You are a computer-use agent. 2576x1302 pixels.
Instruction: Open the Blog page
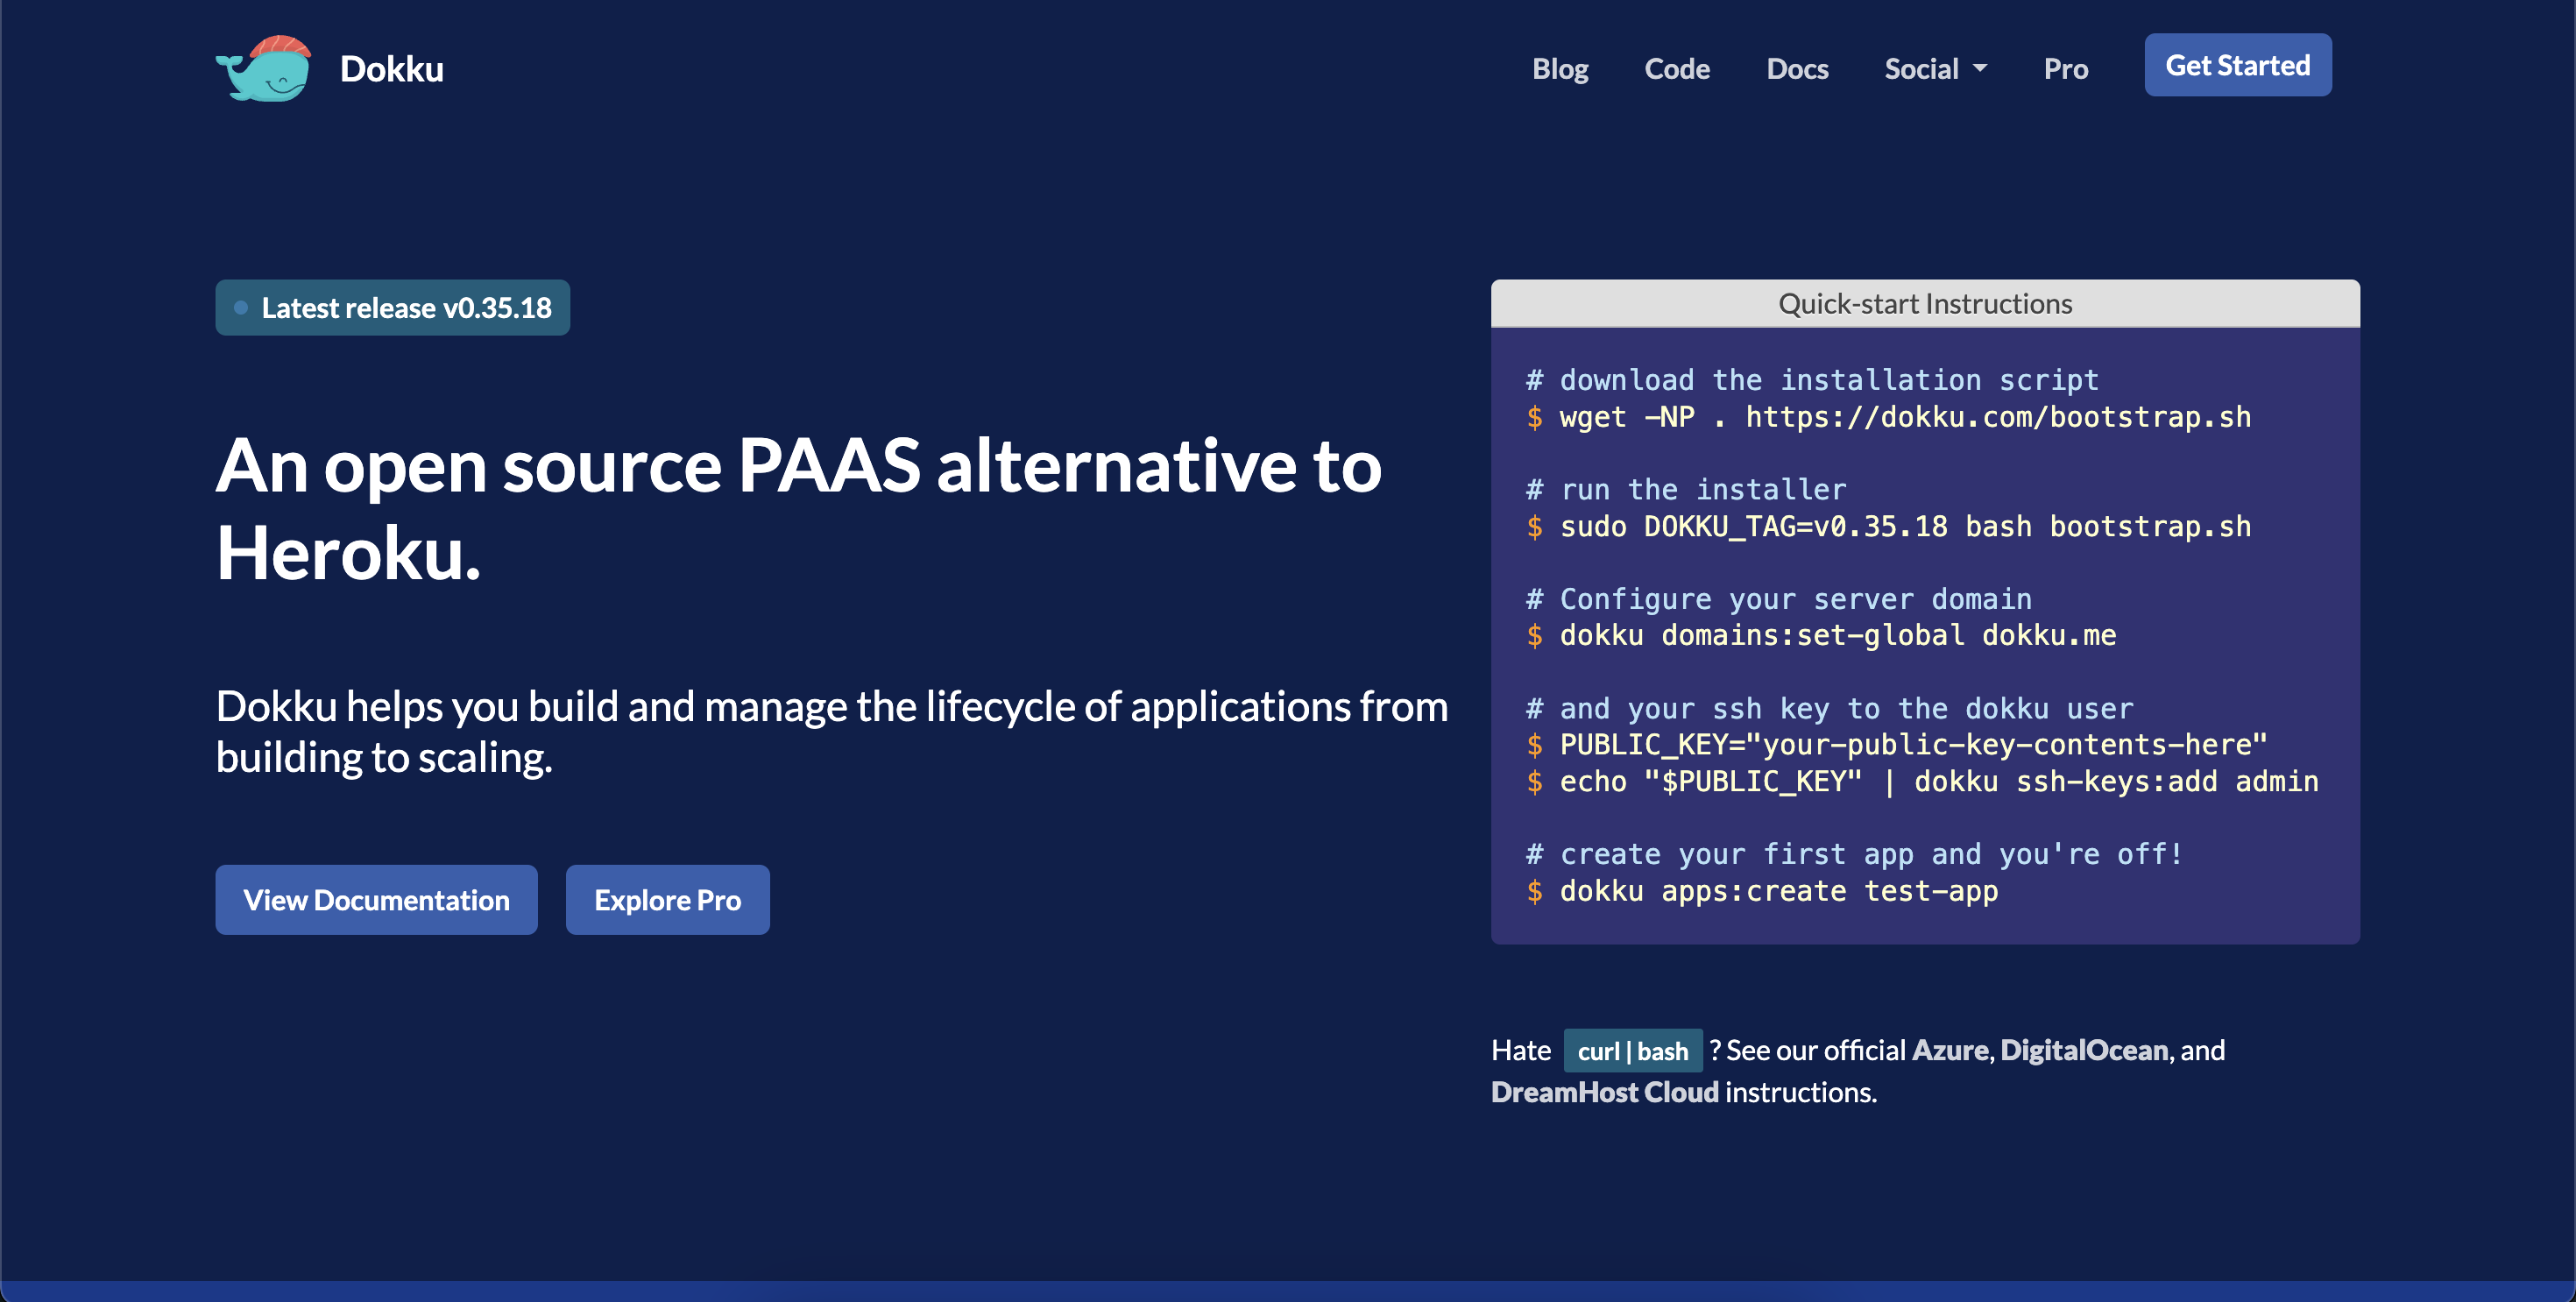click(1560, 69)
